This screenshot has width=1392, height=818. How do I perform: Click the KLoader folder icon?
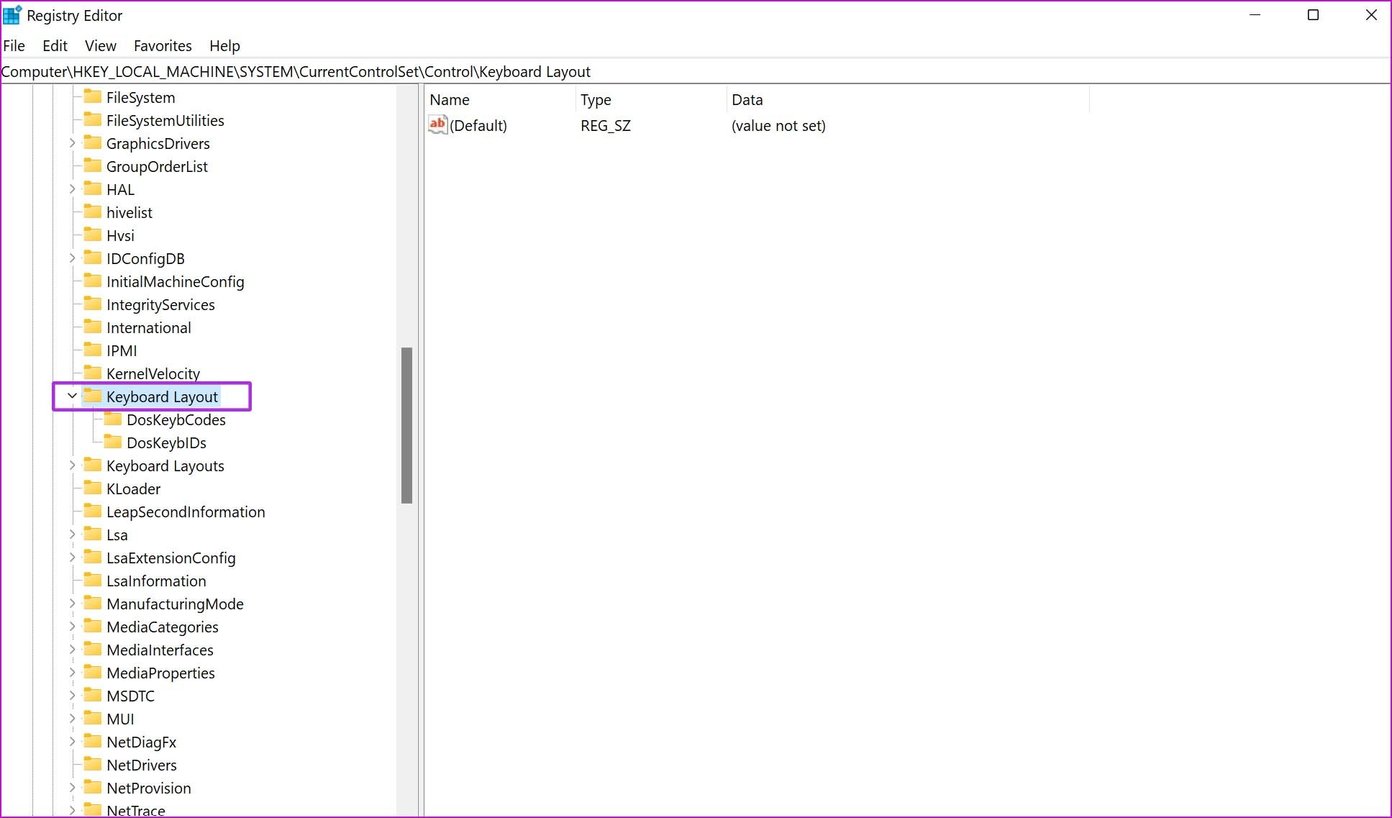pyautogui.click(x=92, y=488)
